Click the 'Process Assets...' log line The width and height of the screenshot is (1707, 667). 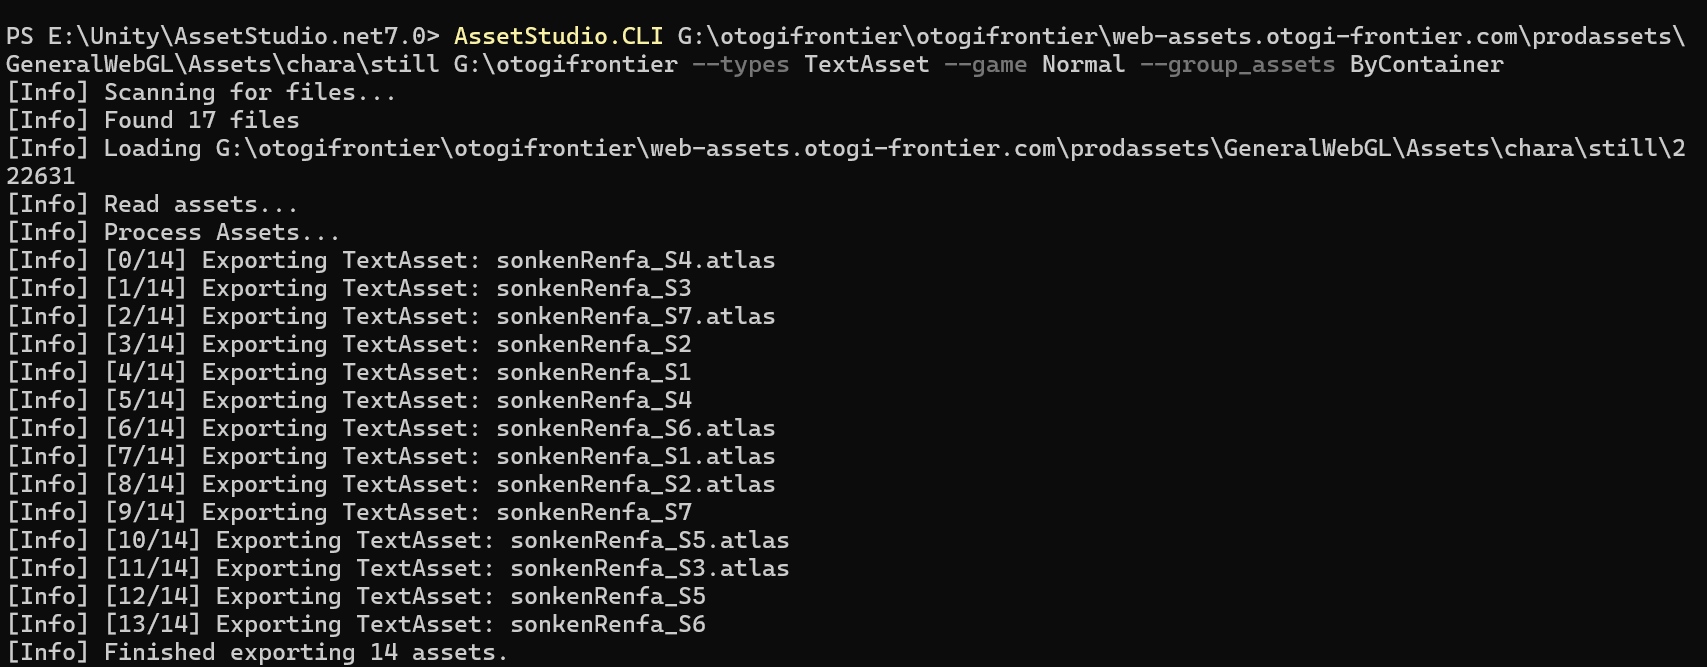173,232
